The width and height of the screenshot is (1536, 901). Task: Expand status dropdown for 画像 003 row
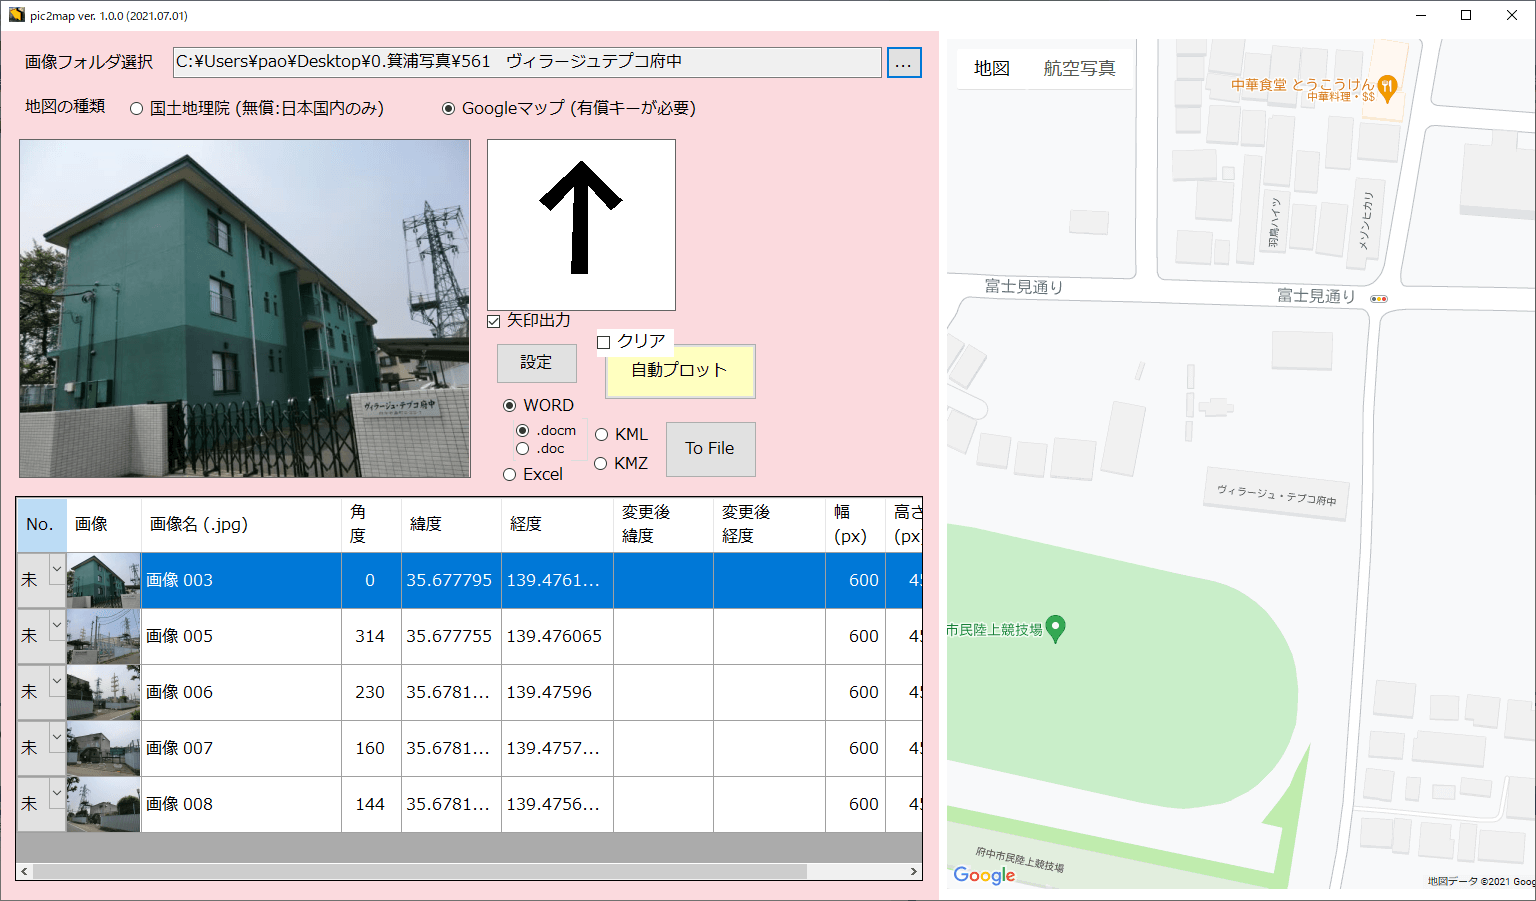[56, 569]
